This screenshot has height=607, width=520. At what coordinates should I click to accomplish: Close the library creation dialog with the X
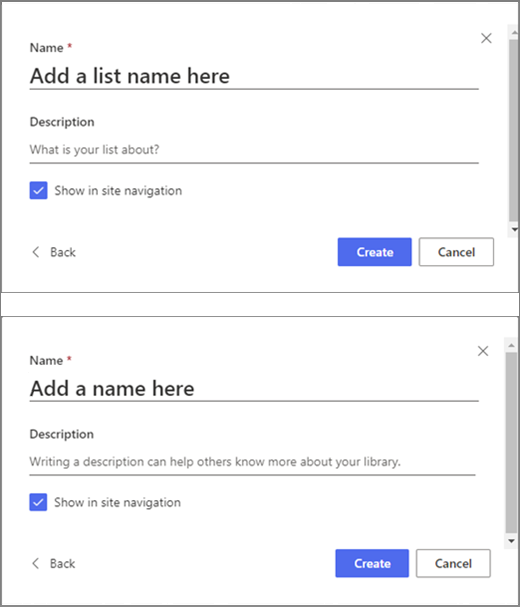483,351
